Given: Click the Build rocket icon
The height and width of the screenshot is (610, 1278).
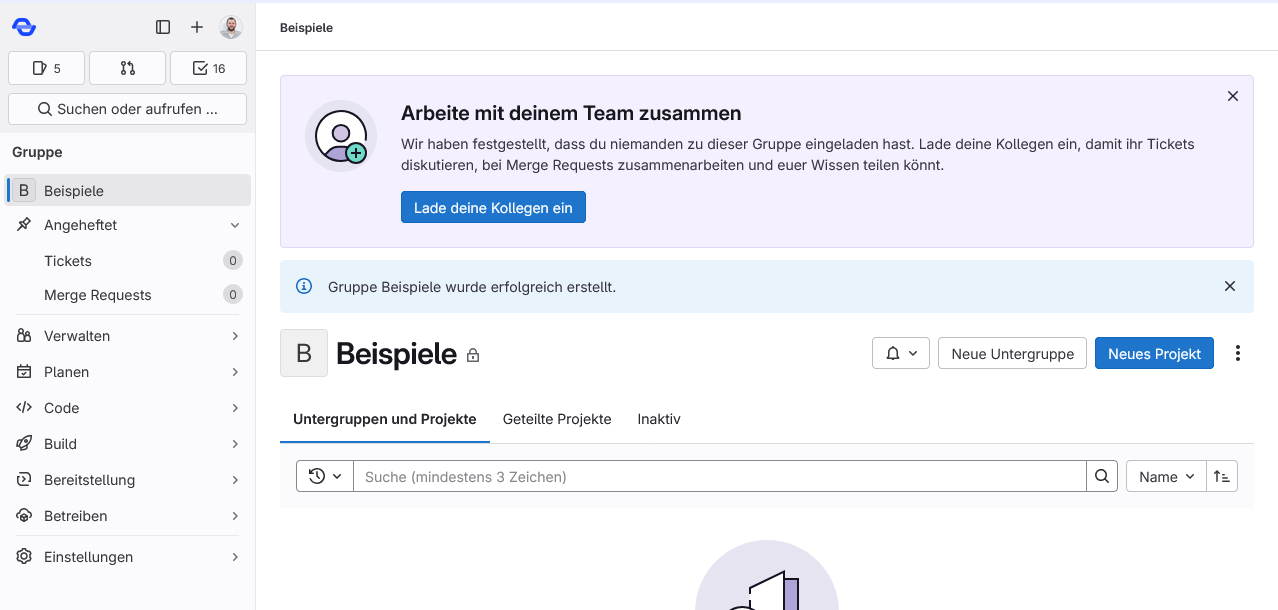Looking at the screenshot, I should (x=24, y=444).
